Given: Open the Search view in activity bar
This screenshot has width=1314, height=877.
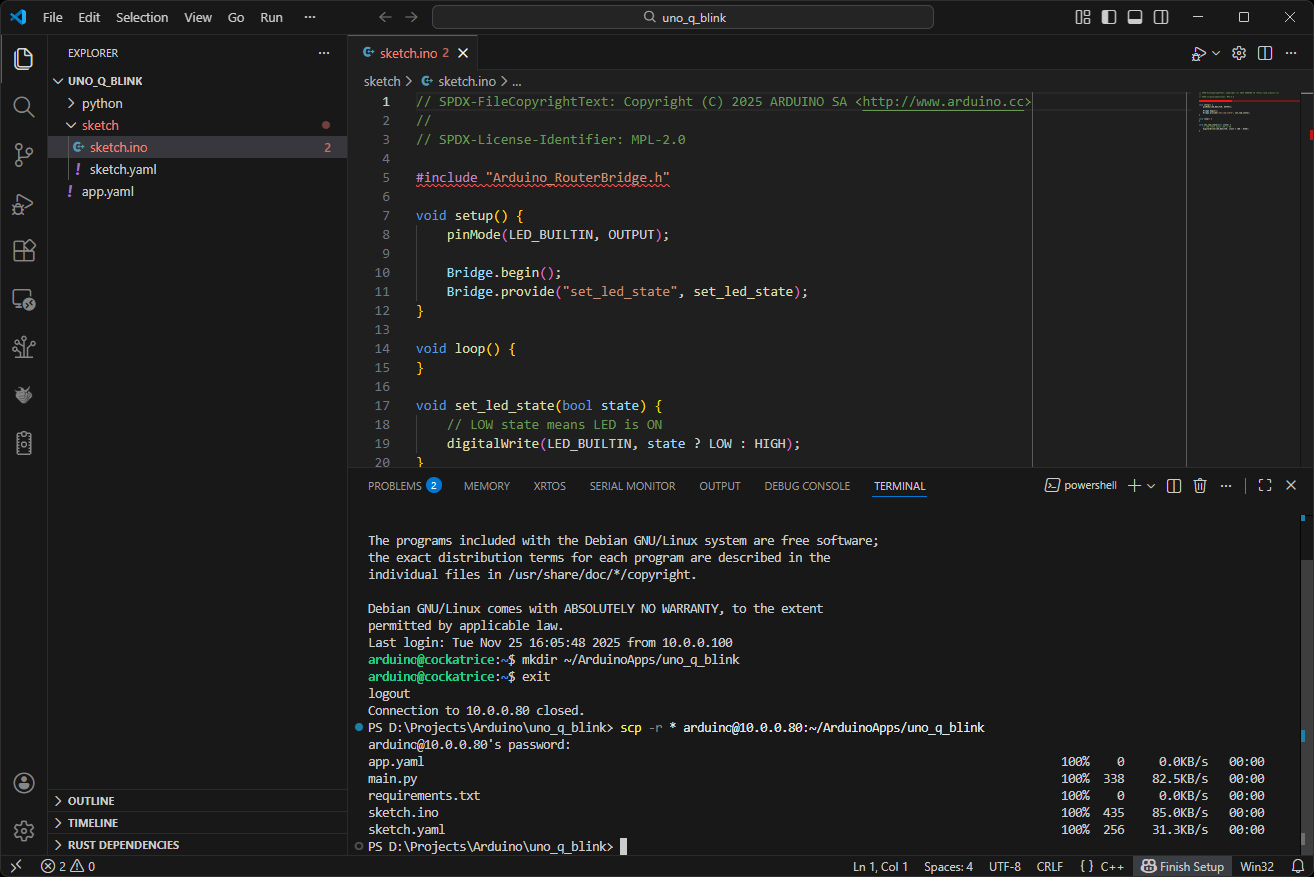Looking at the screenshot, I should pos(24,106).
